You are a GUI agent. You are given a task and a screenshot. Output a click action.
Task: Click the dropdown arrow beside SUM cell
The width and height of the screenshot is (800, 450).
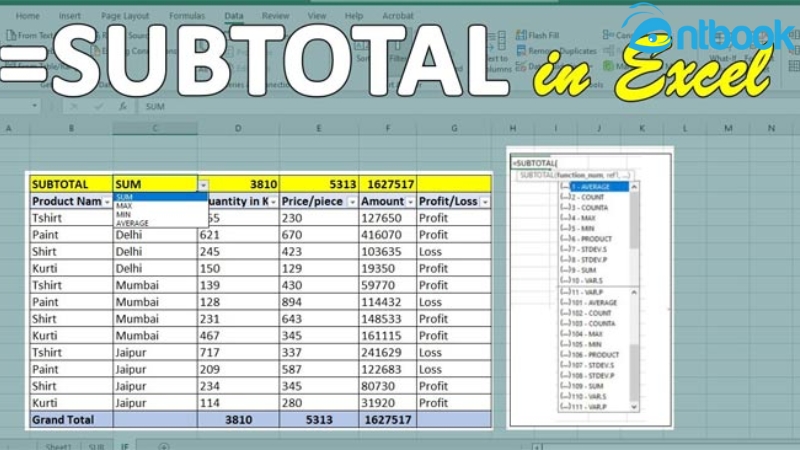click(x=203, y=185)
